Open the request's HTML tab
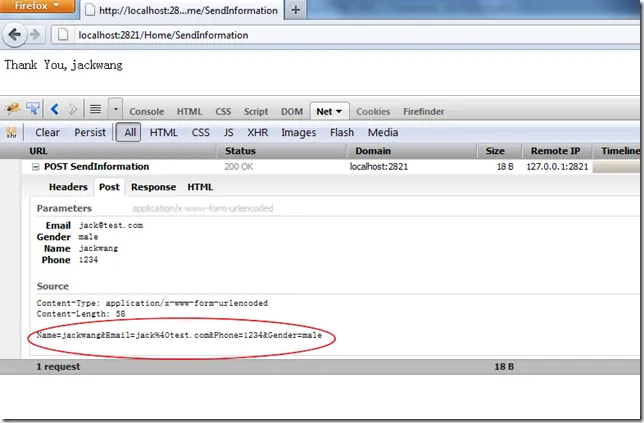Image resolution: width=644 pixels, height=423 pixels. [x=200, y=187]
